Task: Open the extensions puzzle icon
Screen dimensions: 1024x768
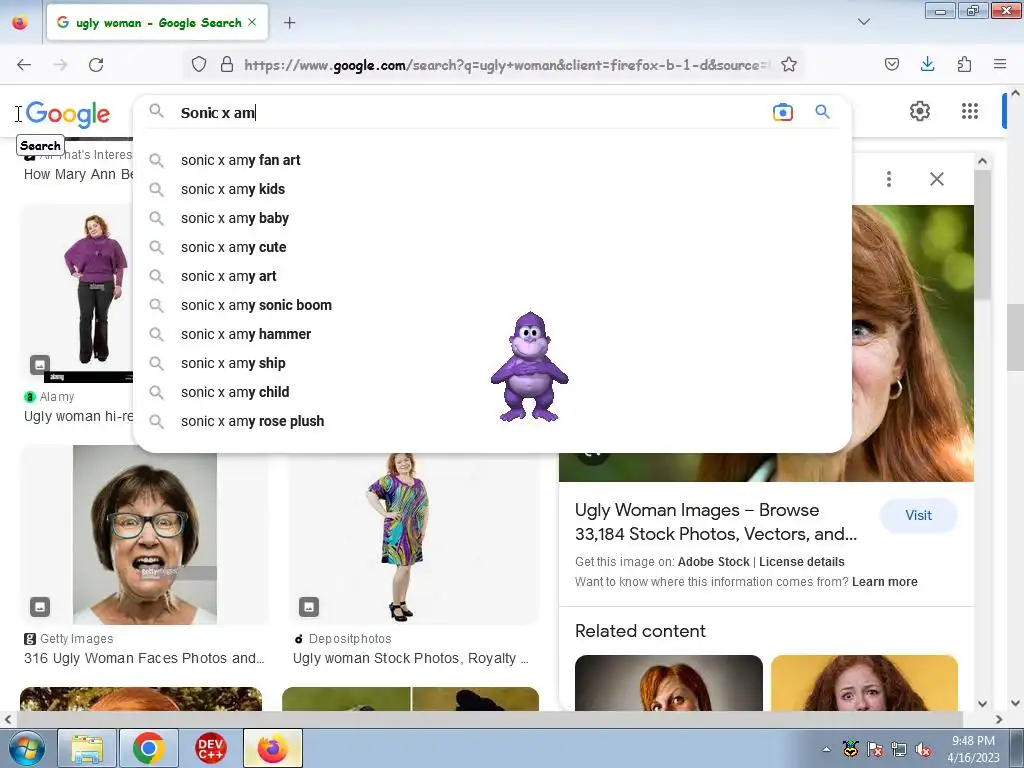Action: click(964, 64)
